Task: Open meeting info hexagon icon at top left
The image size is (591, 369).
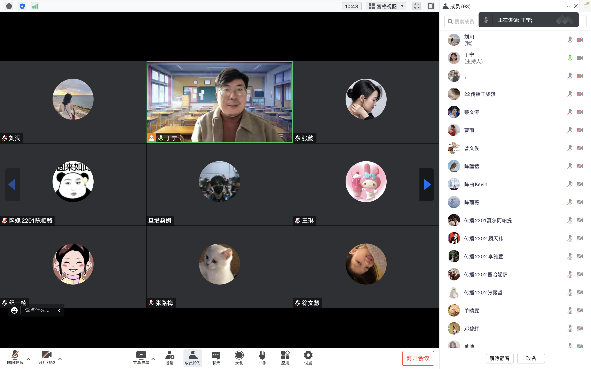Action: point(9,6)
